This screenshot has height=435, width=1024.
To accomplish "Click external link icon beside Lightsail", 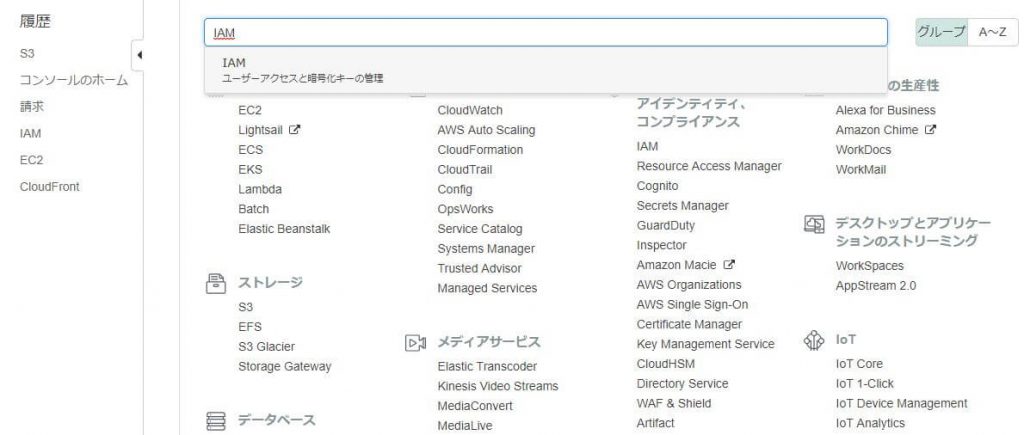I will pos(295,129).
